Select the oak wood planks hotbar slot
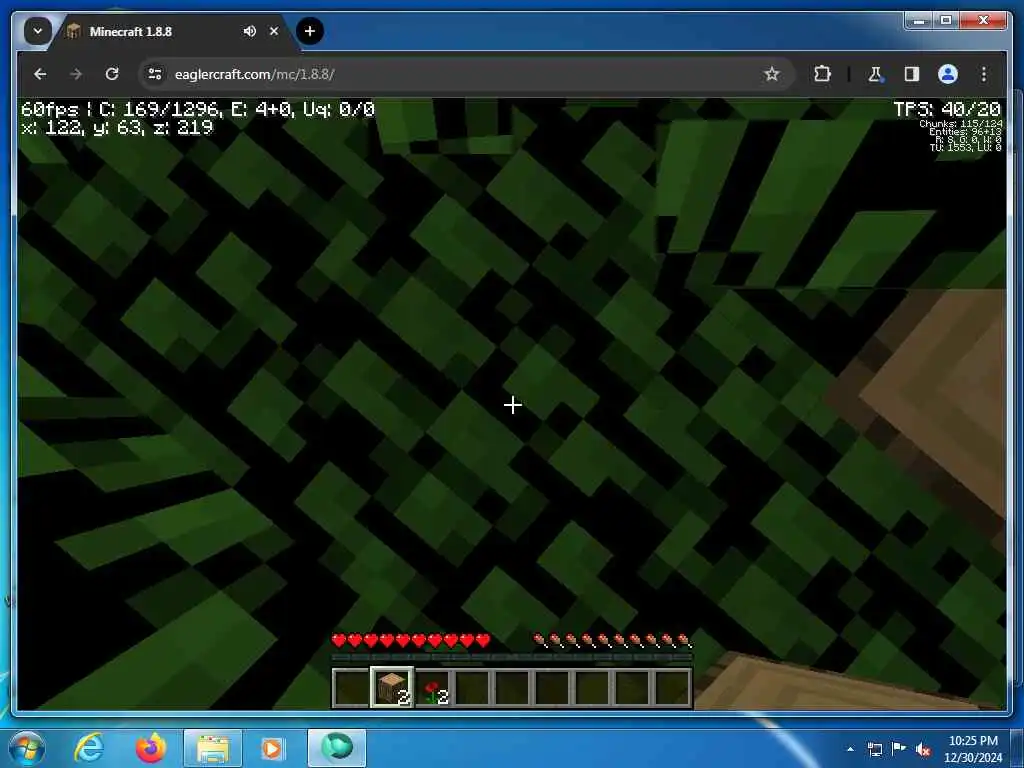 pos(392,688)
